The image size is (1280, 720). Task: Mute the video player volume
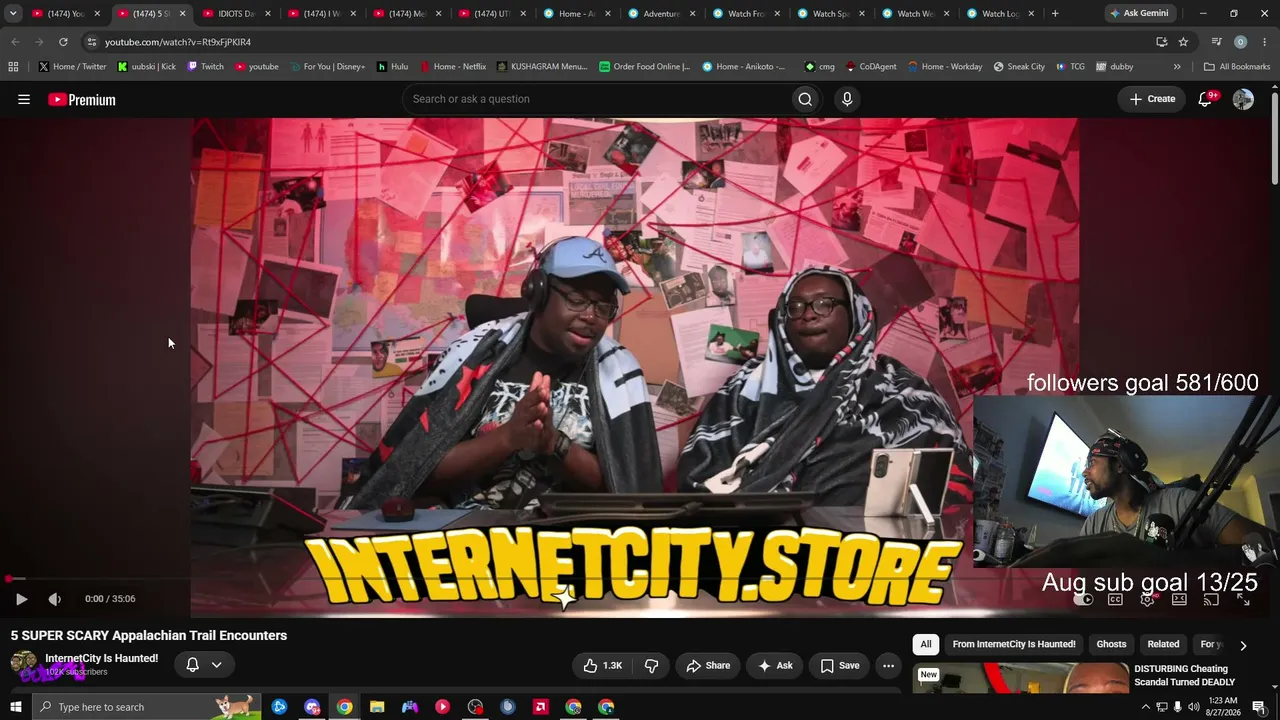point(54,599)
